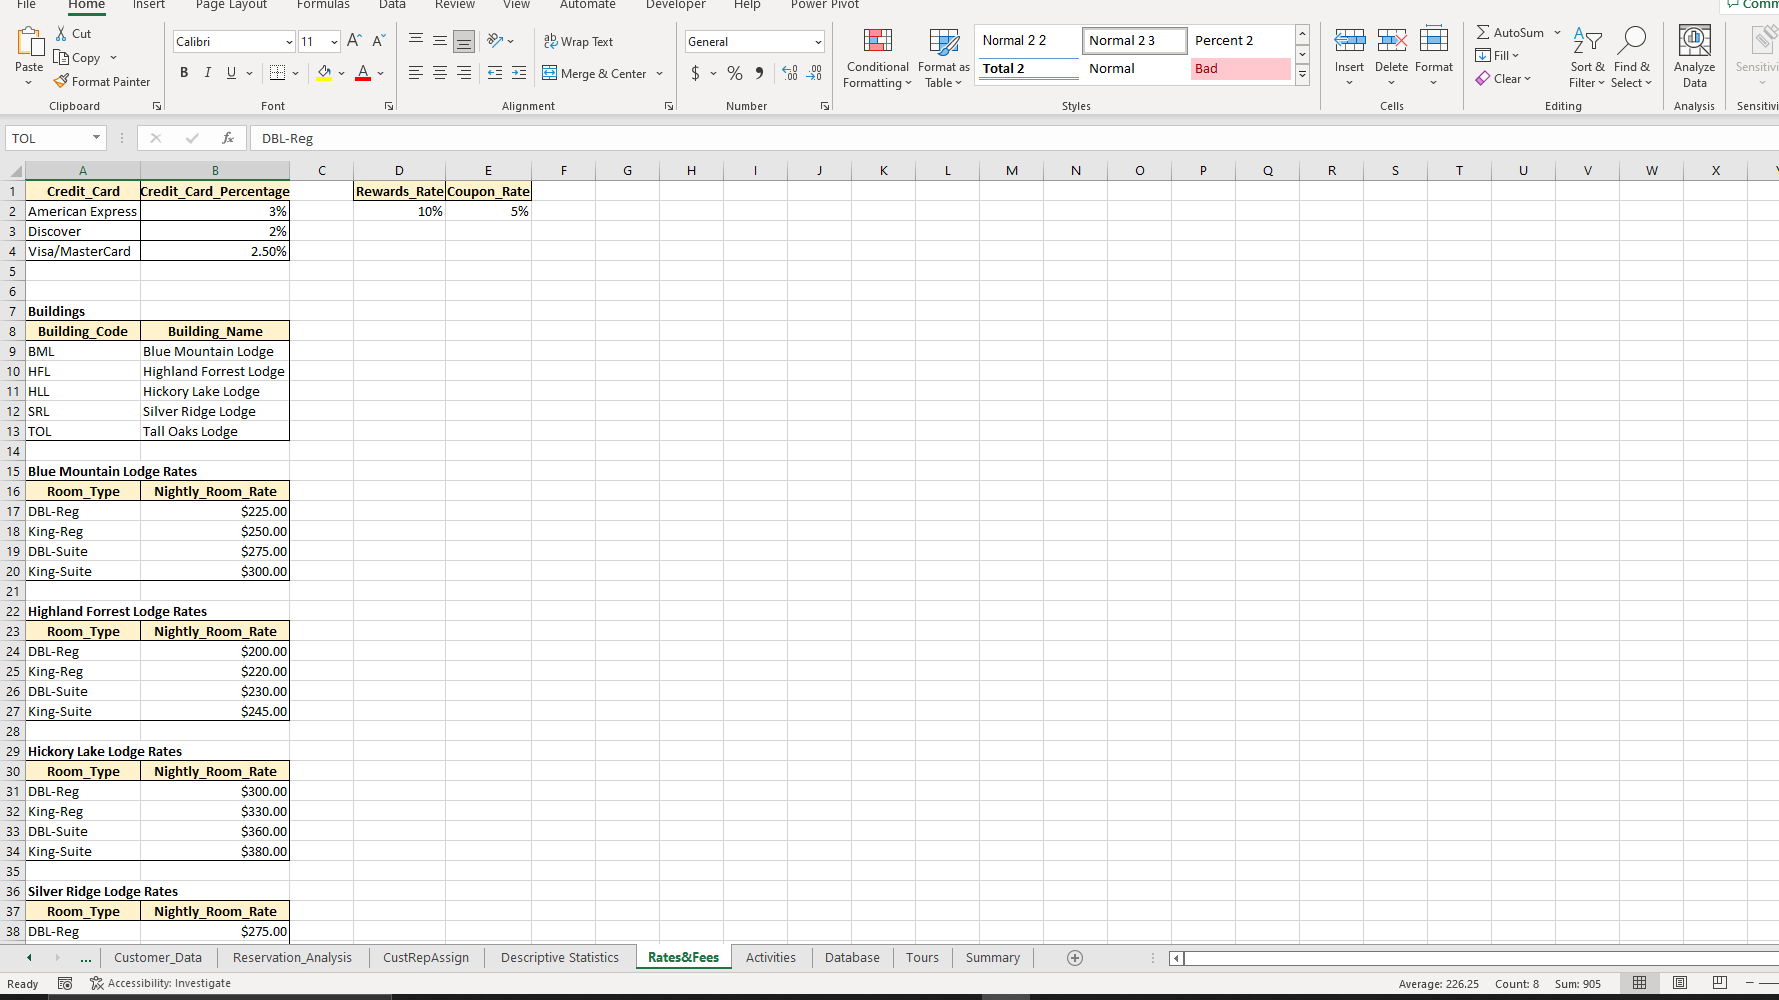Click Decrease Decimal icon
Viewport: 1779px width, 1000px height.
(815, 73)
